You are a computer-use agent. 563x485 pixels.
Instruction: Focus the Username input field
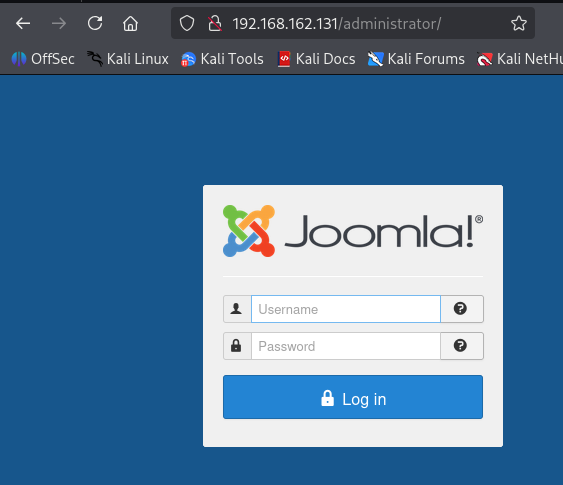346,309
